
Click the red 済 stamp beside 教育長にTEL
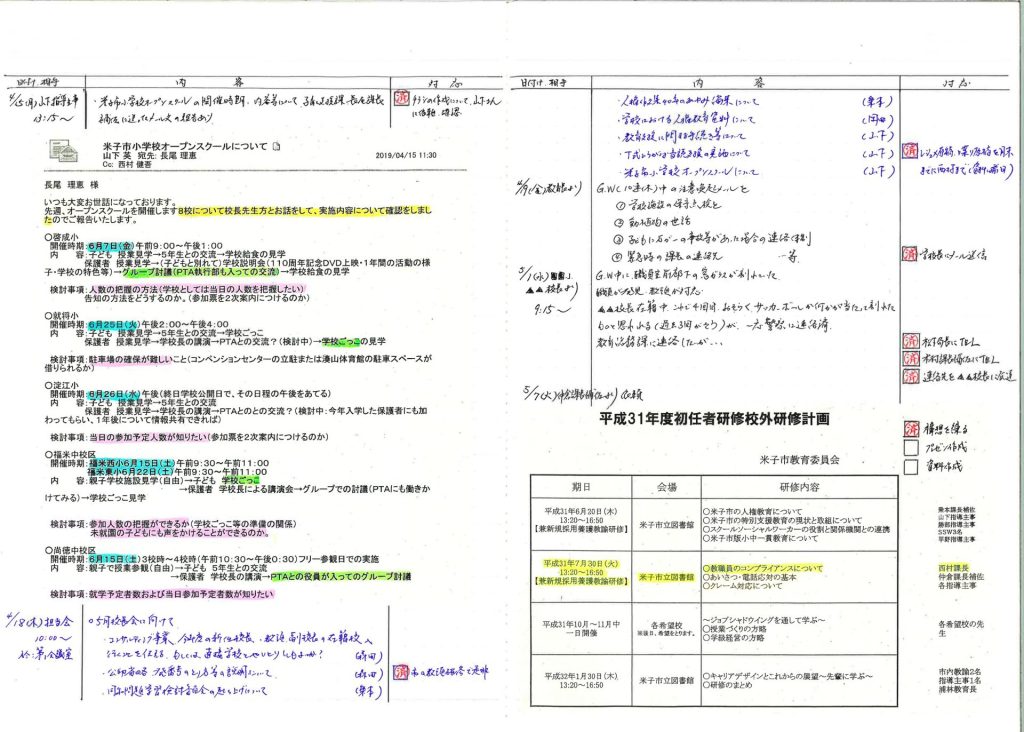tap(910, 341)
